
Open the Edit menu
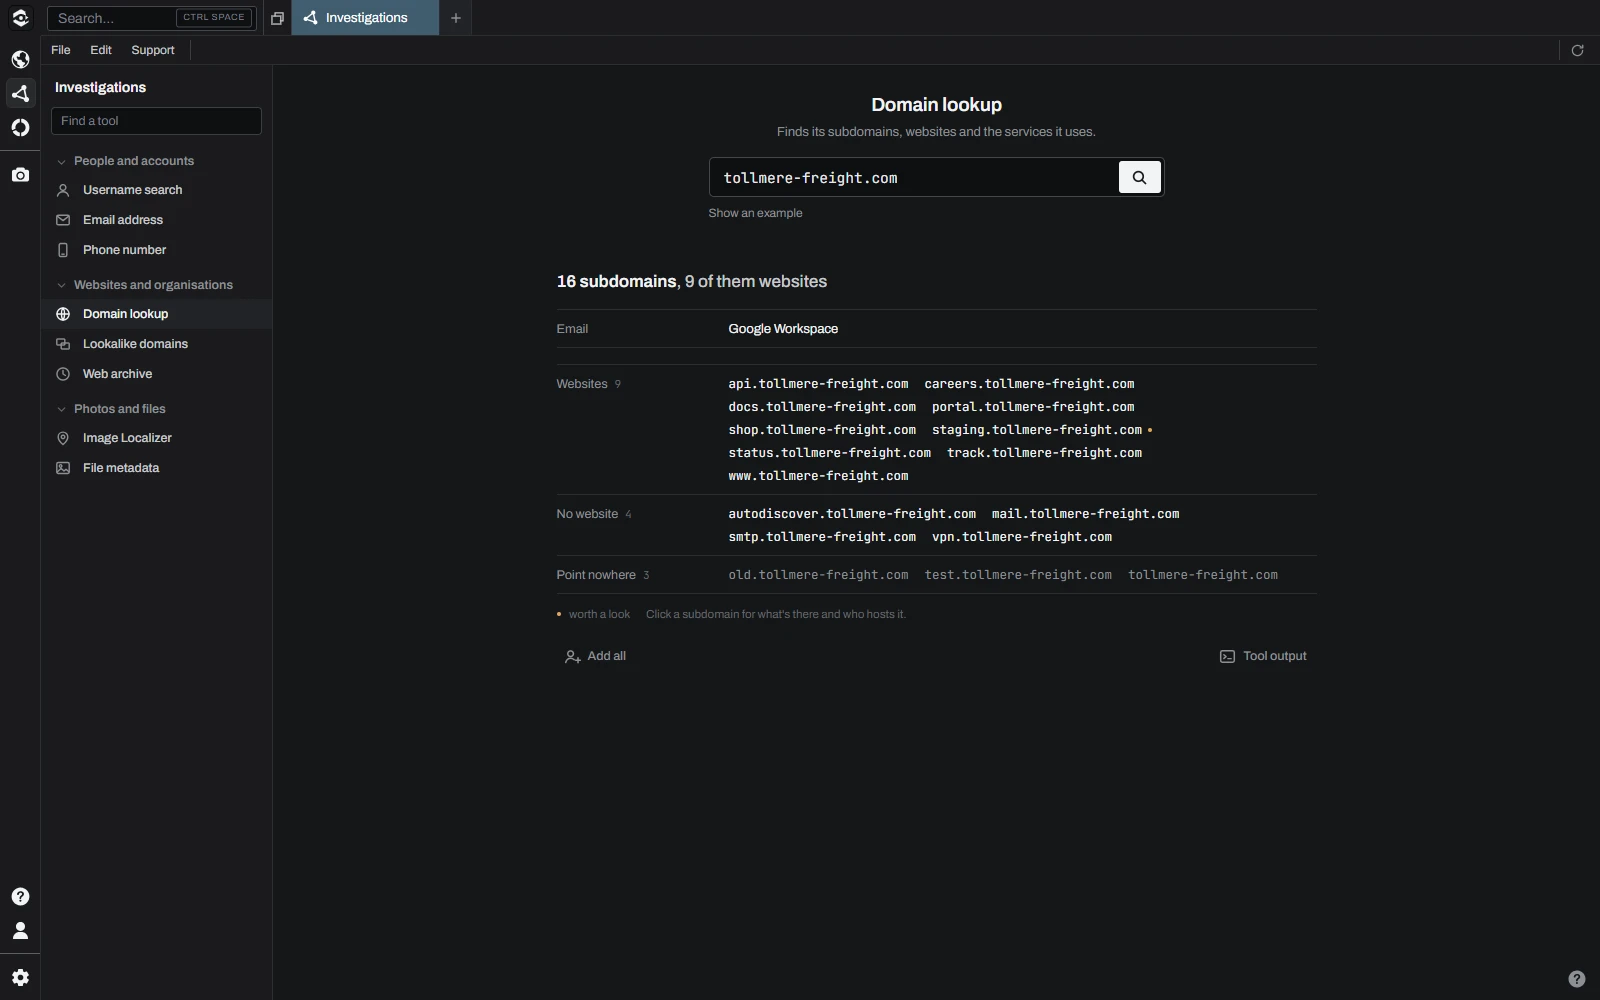[x=101, y=50]
